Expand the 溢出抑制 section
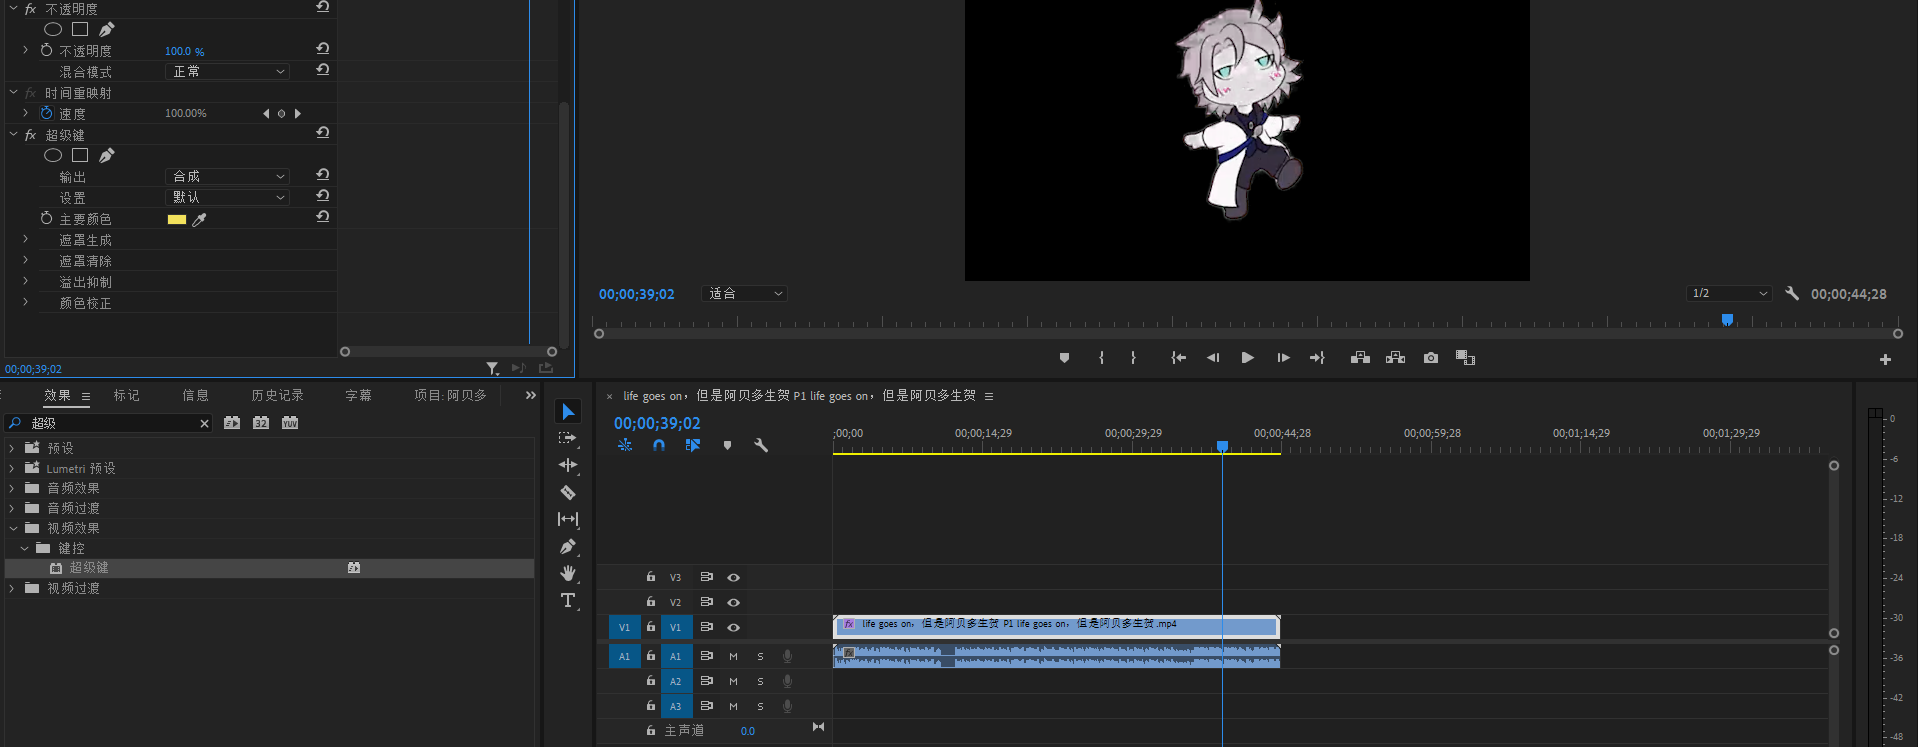The image size is (1918, 747). click(25, 281)
